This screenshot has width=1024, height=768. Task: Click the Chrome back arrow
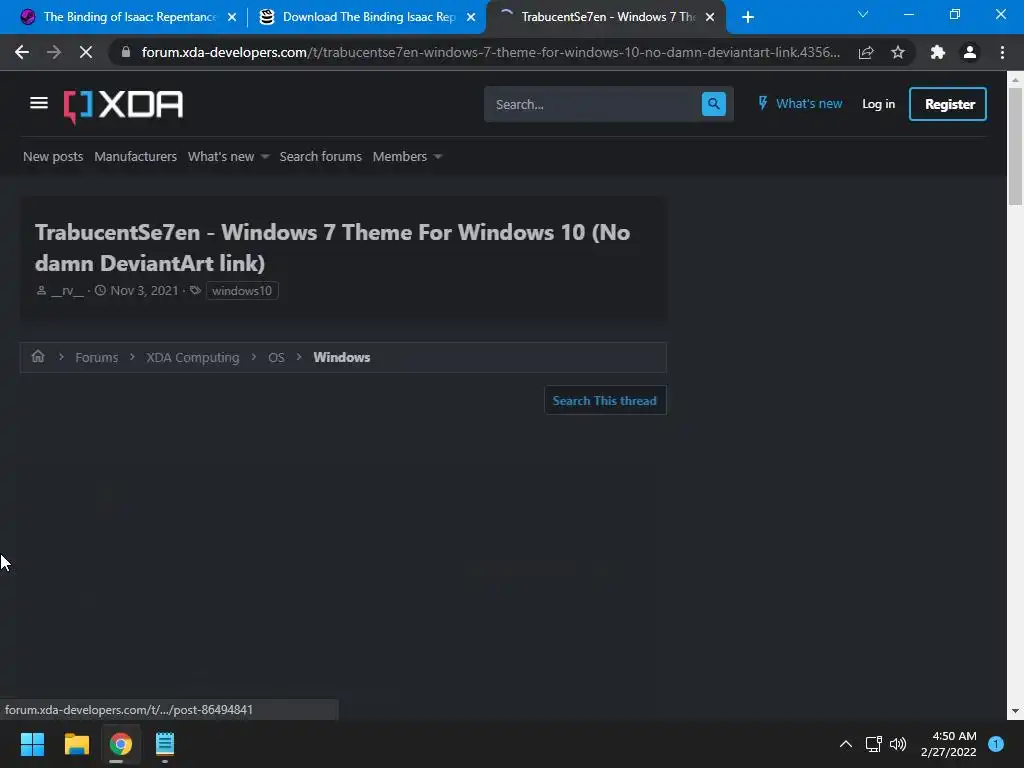point(22,52)
